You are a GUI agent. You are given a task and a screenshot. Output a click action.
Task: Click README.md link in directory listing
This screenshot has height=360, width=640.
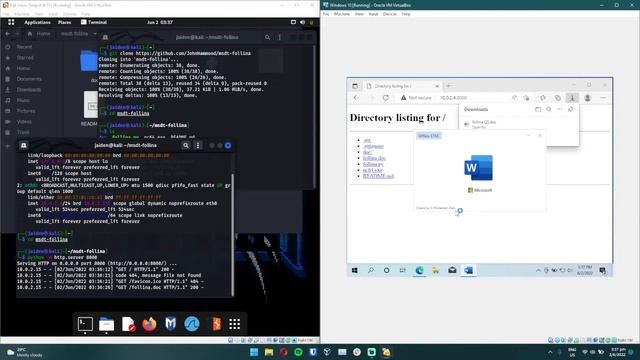pyautogui.click(x=378, y=176)
